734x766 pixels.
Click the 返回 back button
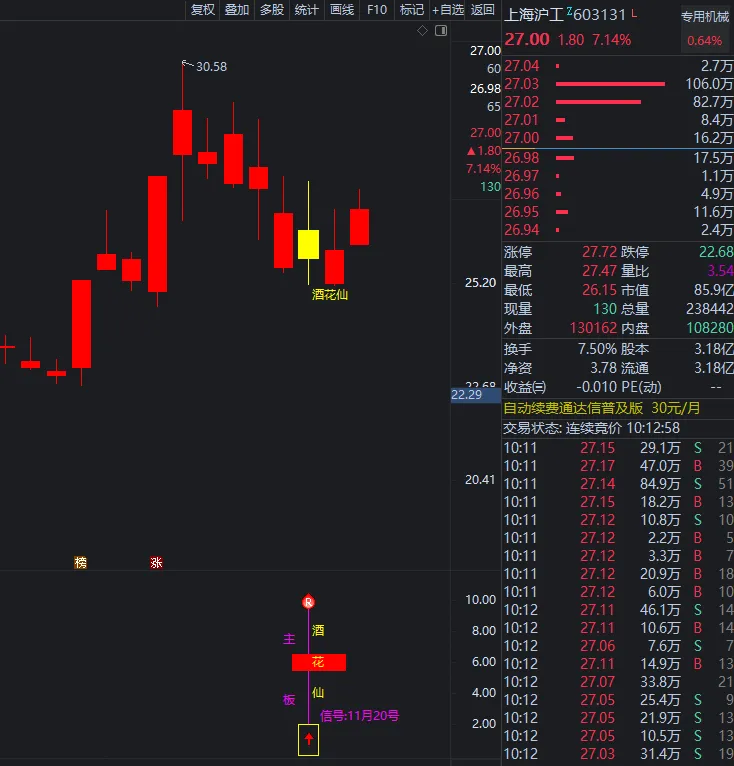(483, 10)
